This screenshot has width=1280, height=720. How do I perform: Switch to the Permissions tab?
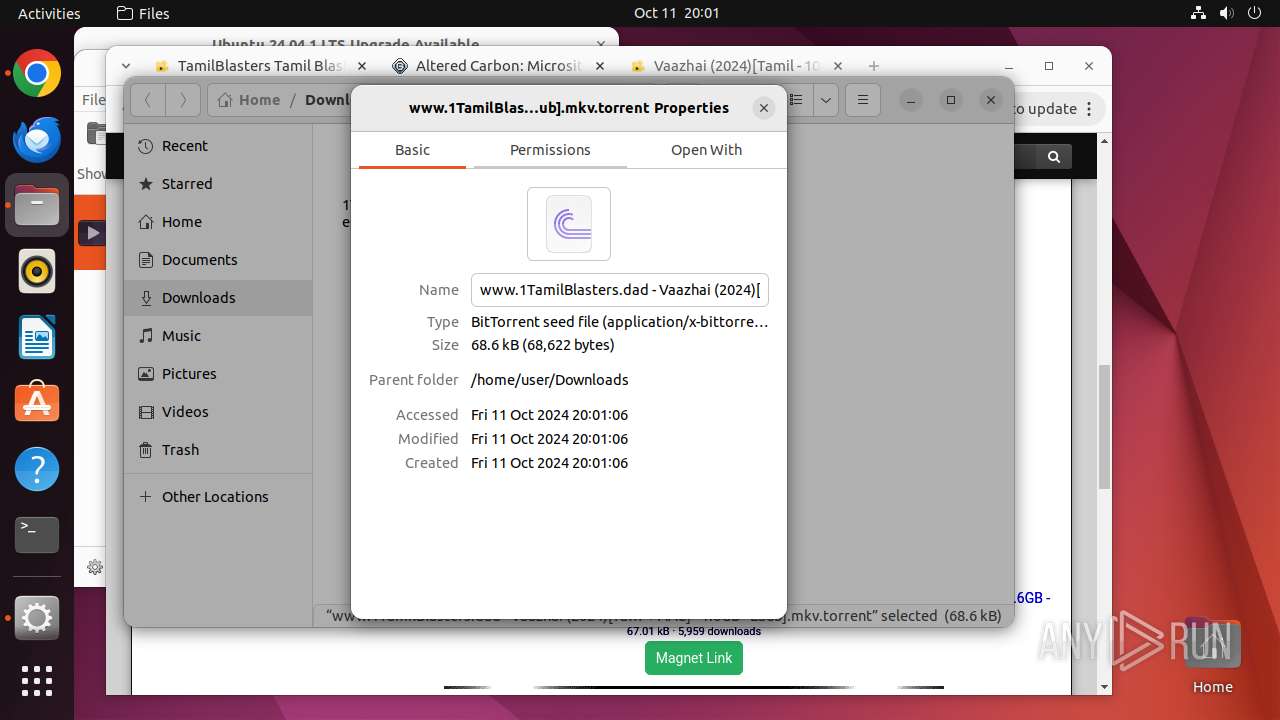[550, 150]
